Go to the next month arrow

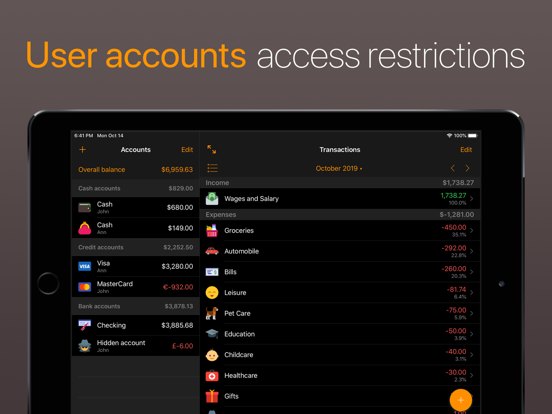pyautogui.click(x=468, y=168)
